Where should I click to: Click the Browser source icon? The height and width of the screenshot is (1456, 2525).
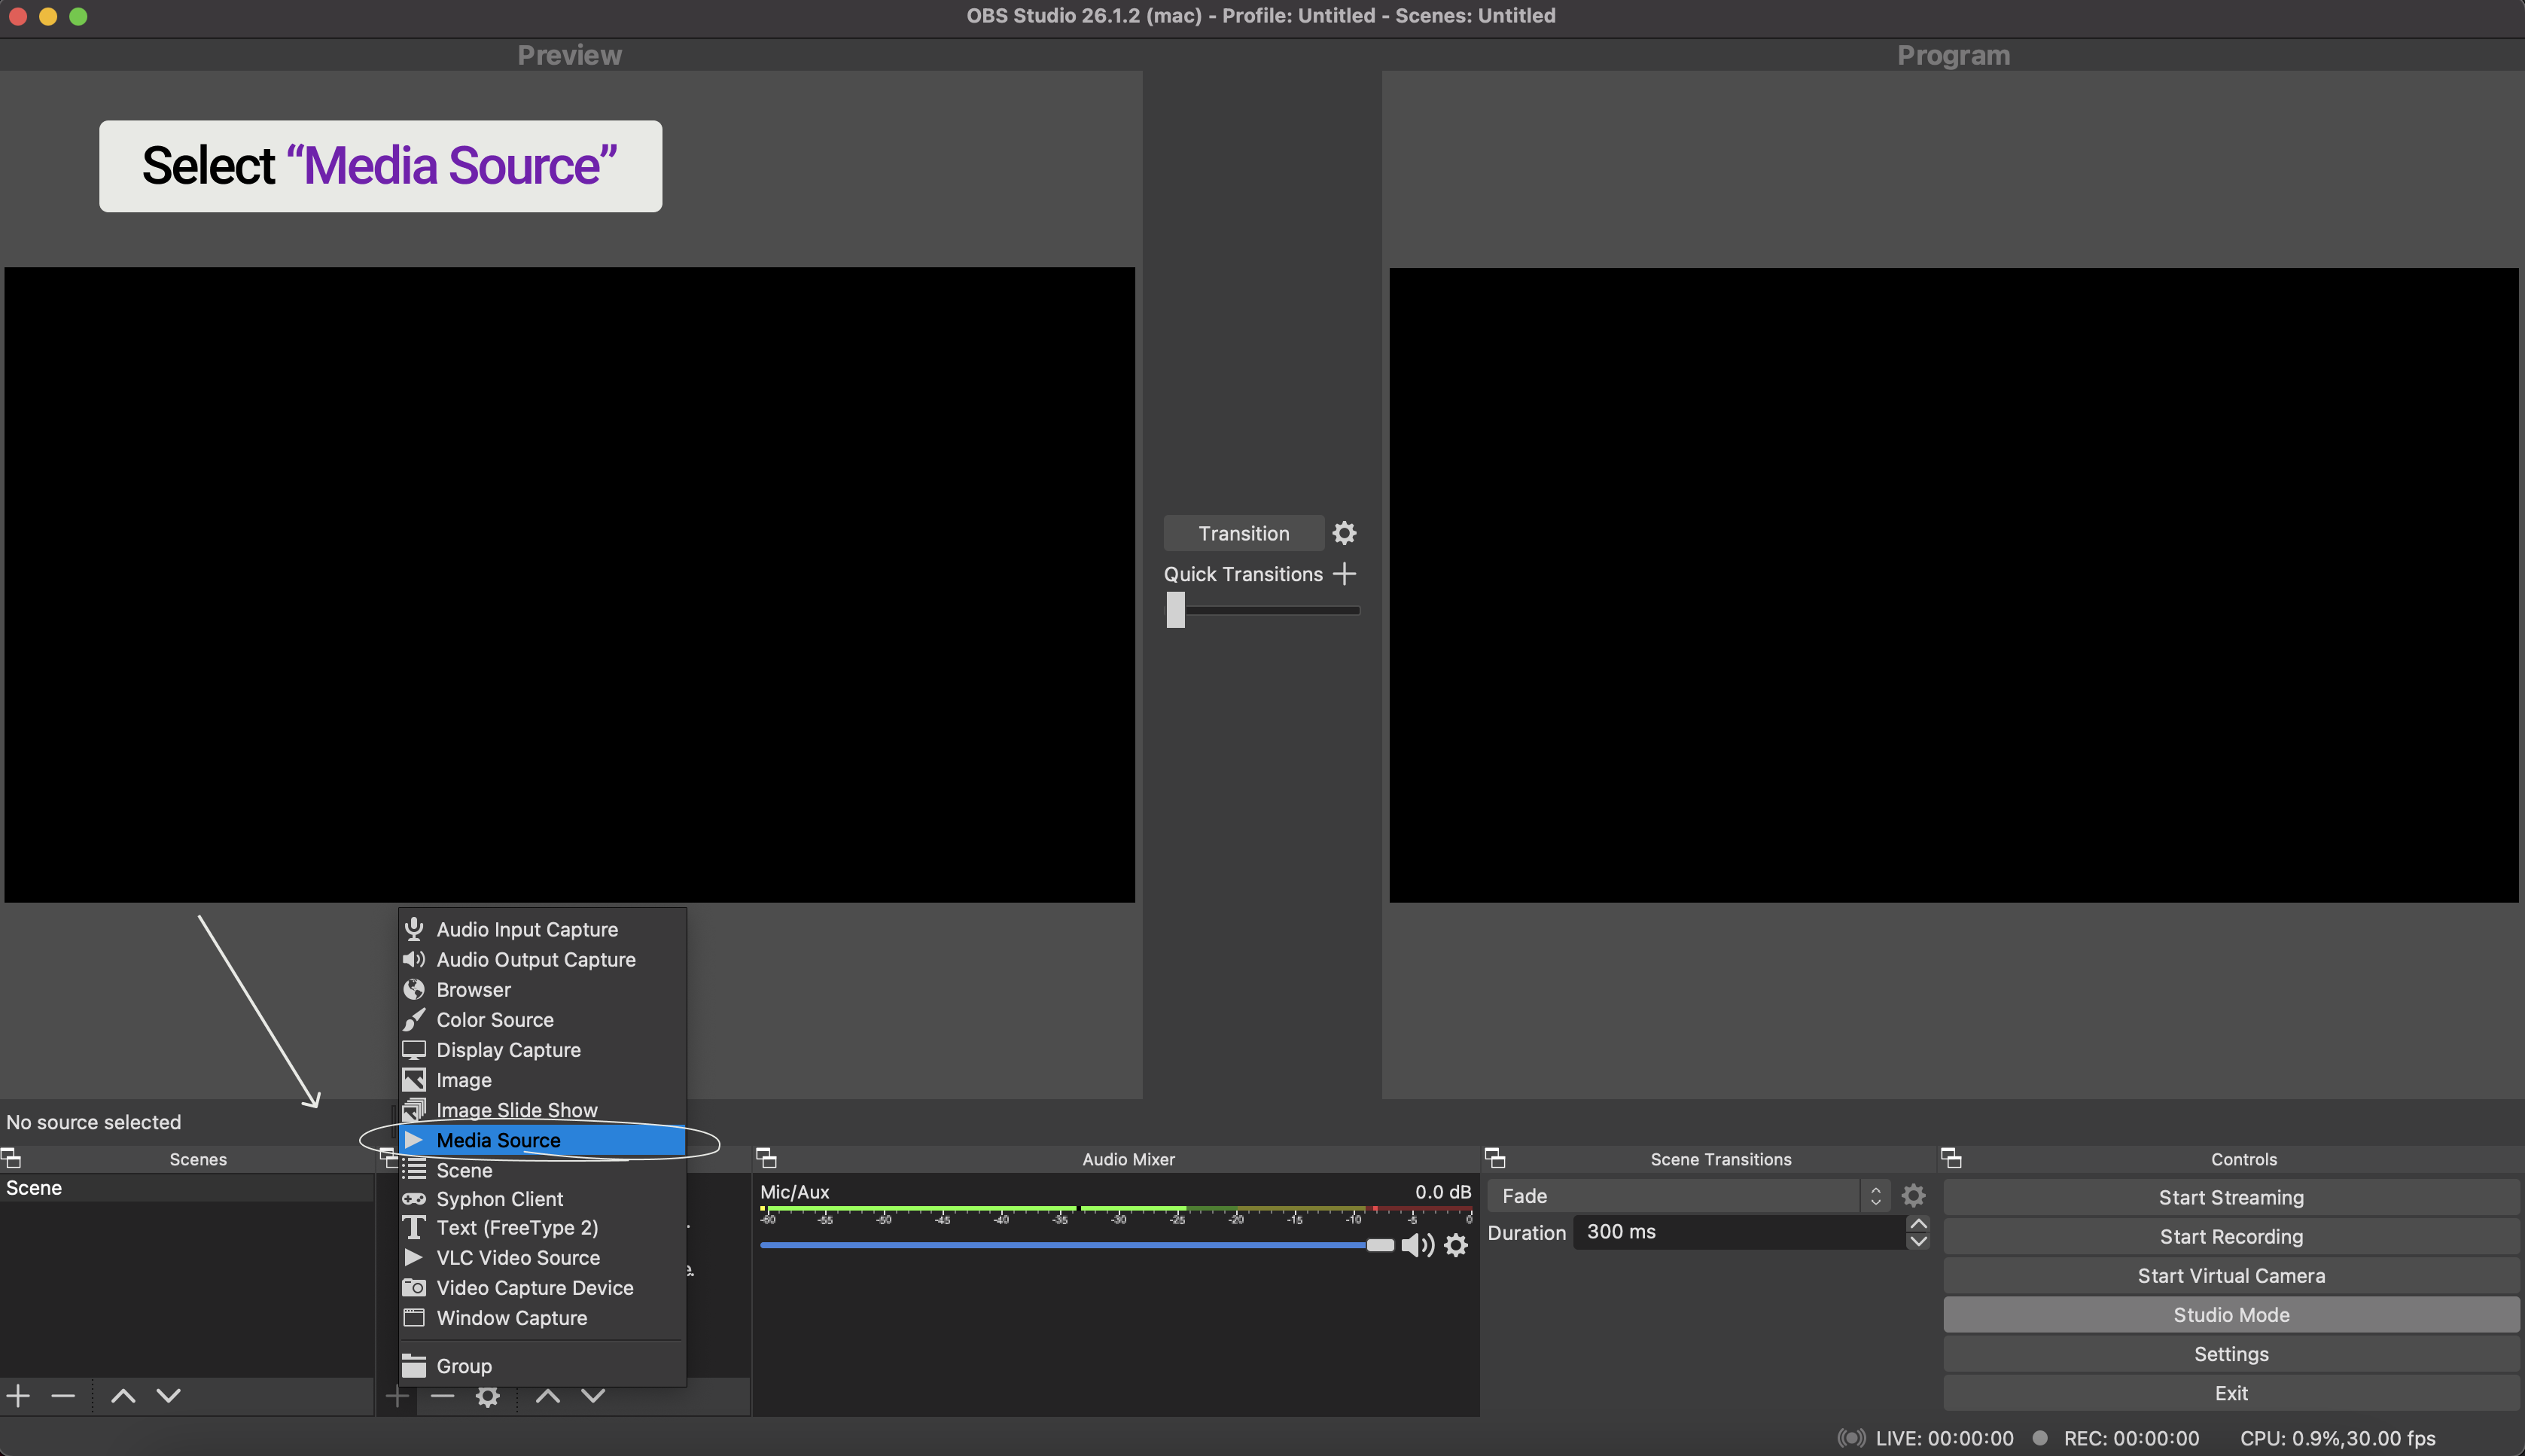pos(411,988)
